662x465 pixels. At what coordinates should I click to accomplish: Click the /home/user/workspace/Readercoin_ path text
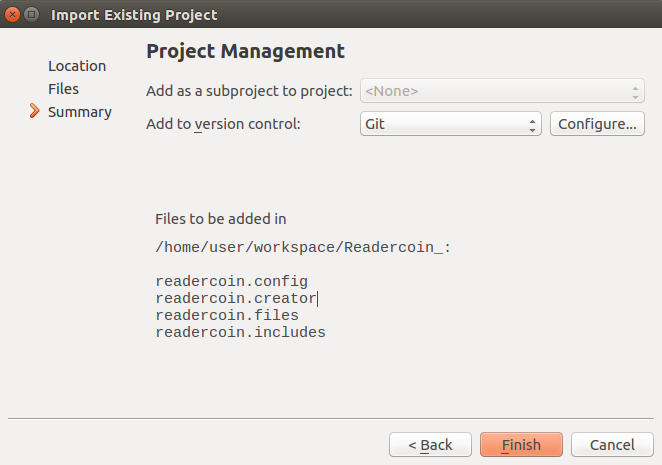(303, 247)
